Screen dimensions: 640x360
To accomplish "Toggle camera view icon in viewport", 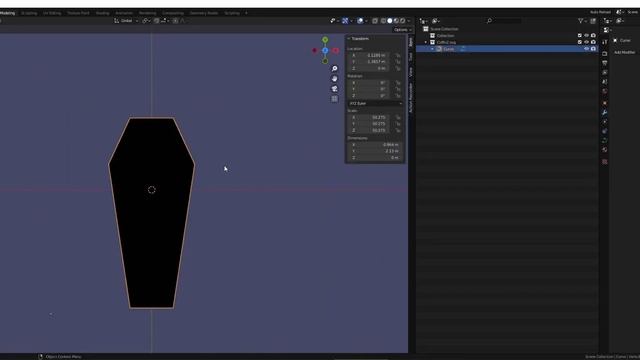I will 334,89.
